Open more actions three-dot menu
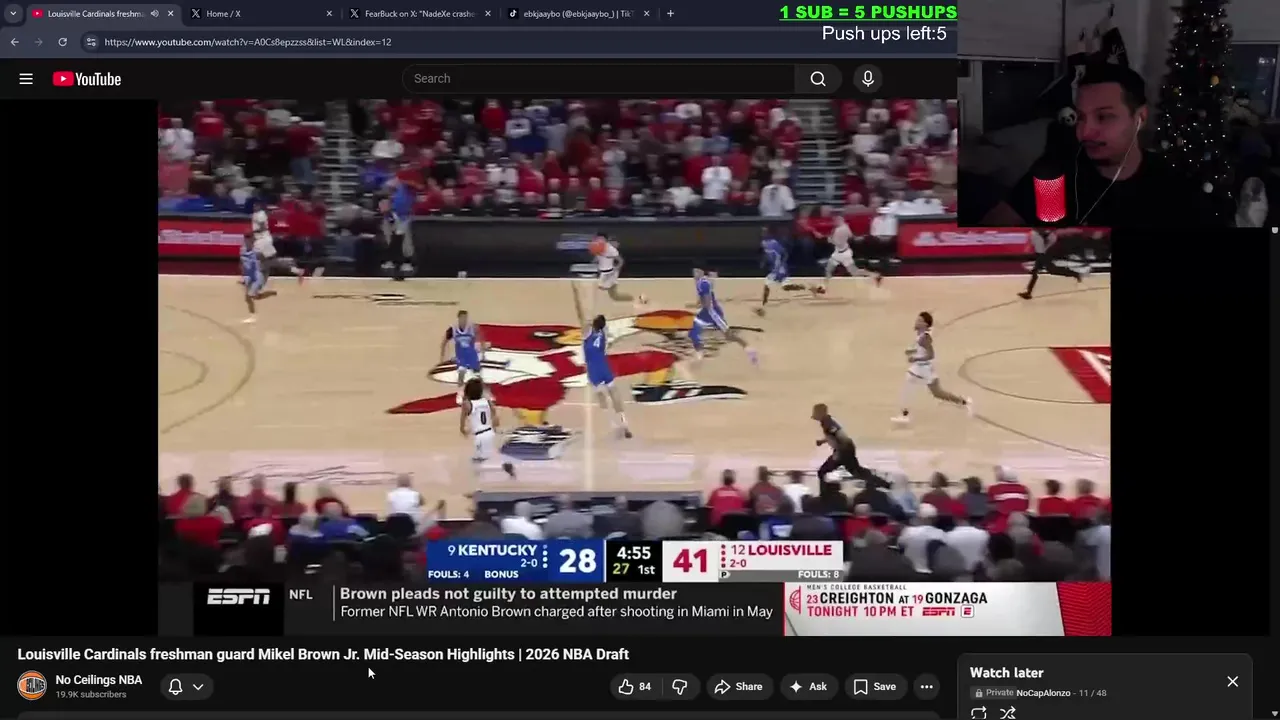The width and height of the screenshot is (1280, 720). [927, 687]
